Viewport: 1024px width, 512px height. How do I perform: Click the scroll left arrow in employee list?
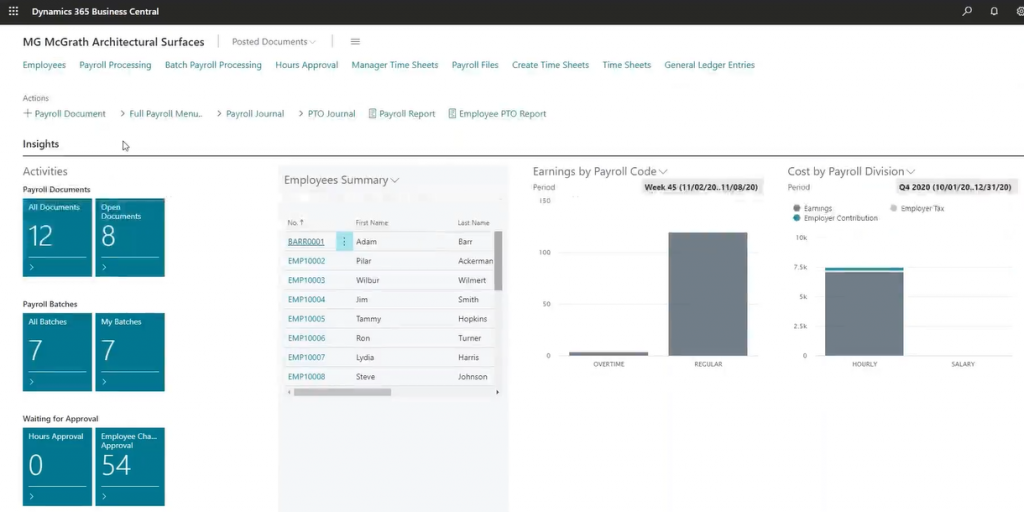pos(289,392)
